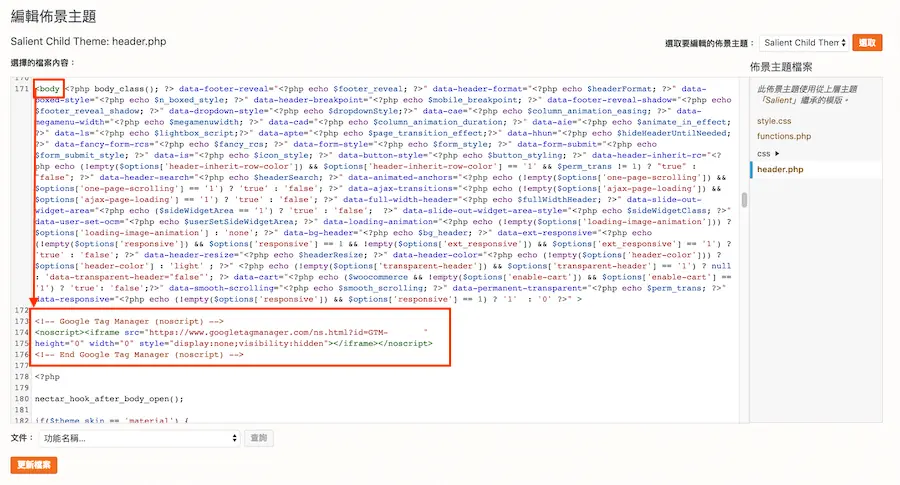
Task: Open the Salient Child Theme selector dropdown
Action: click(804, 42)
